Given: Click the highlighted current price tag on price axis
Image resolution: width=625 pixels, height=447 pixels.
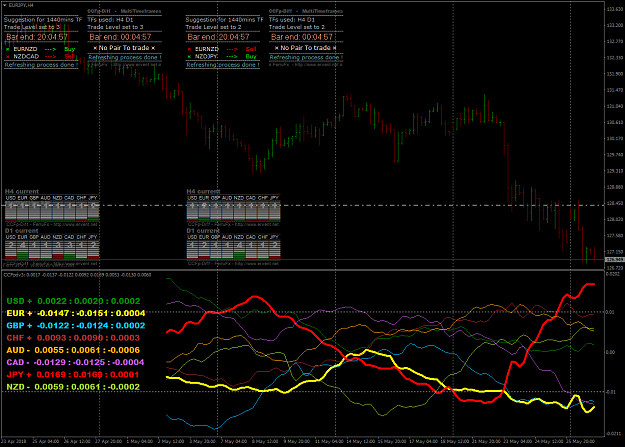Looking at the screenshot, I should 614,260.
